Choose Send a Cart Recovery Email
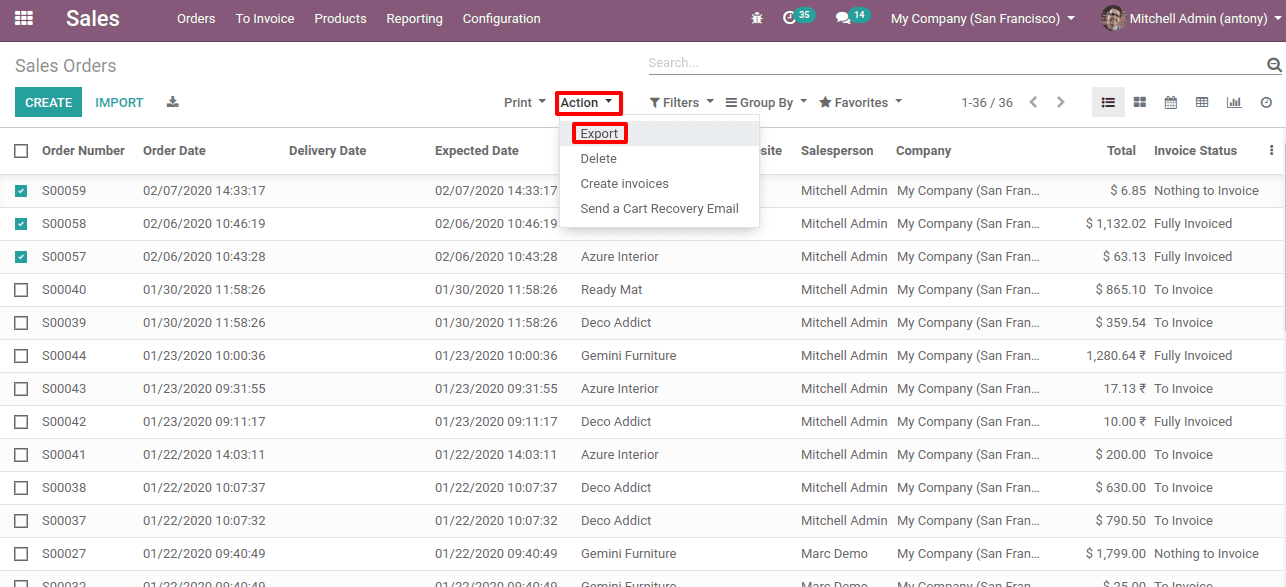 pos(659,209)
